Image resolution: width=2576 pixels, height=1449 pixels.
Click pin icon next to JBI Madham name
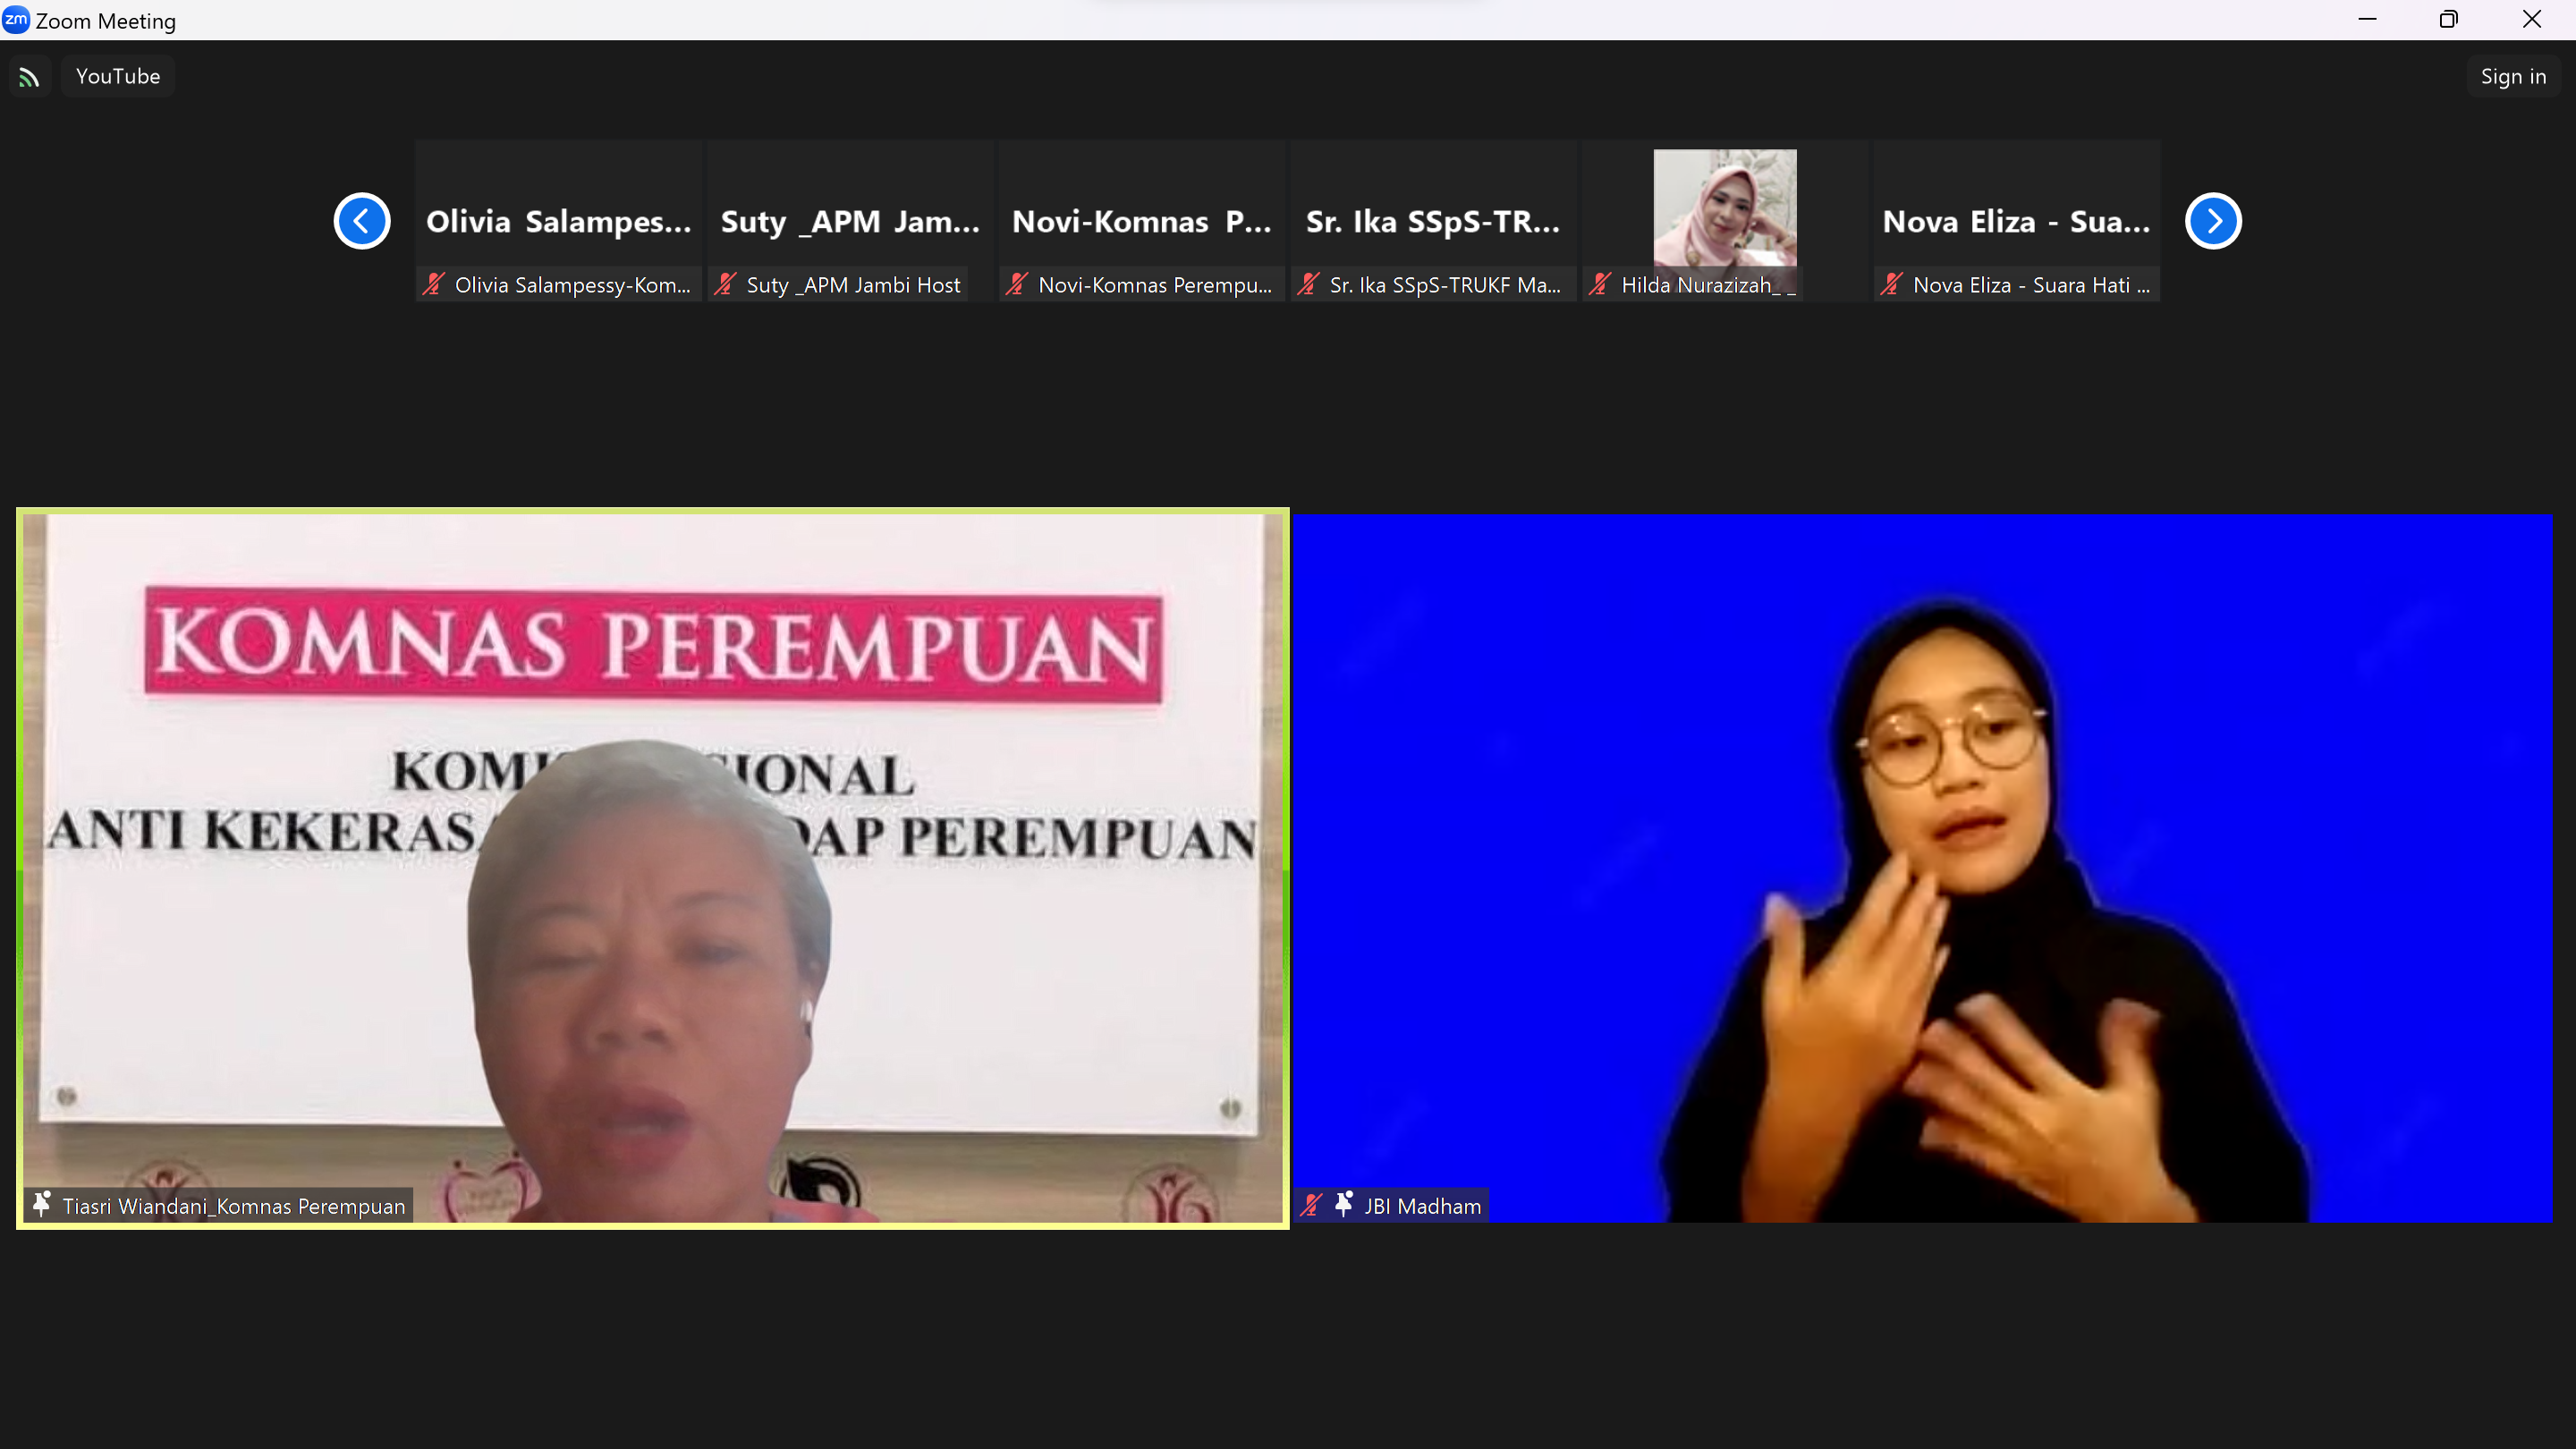(1344, 1205)
